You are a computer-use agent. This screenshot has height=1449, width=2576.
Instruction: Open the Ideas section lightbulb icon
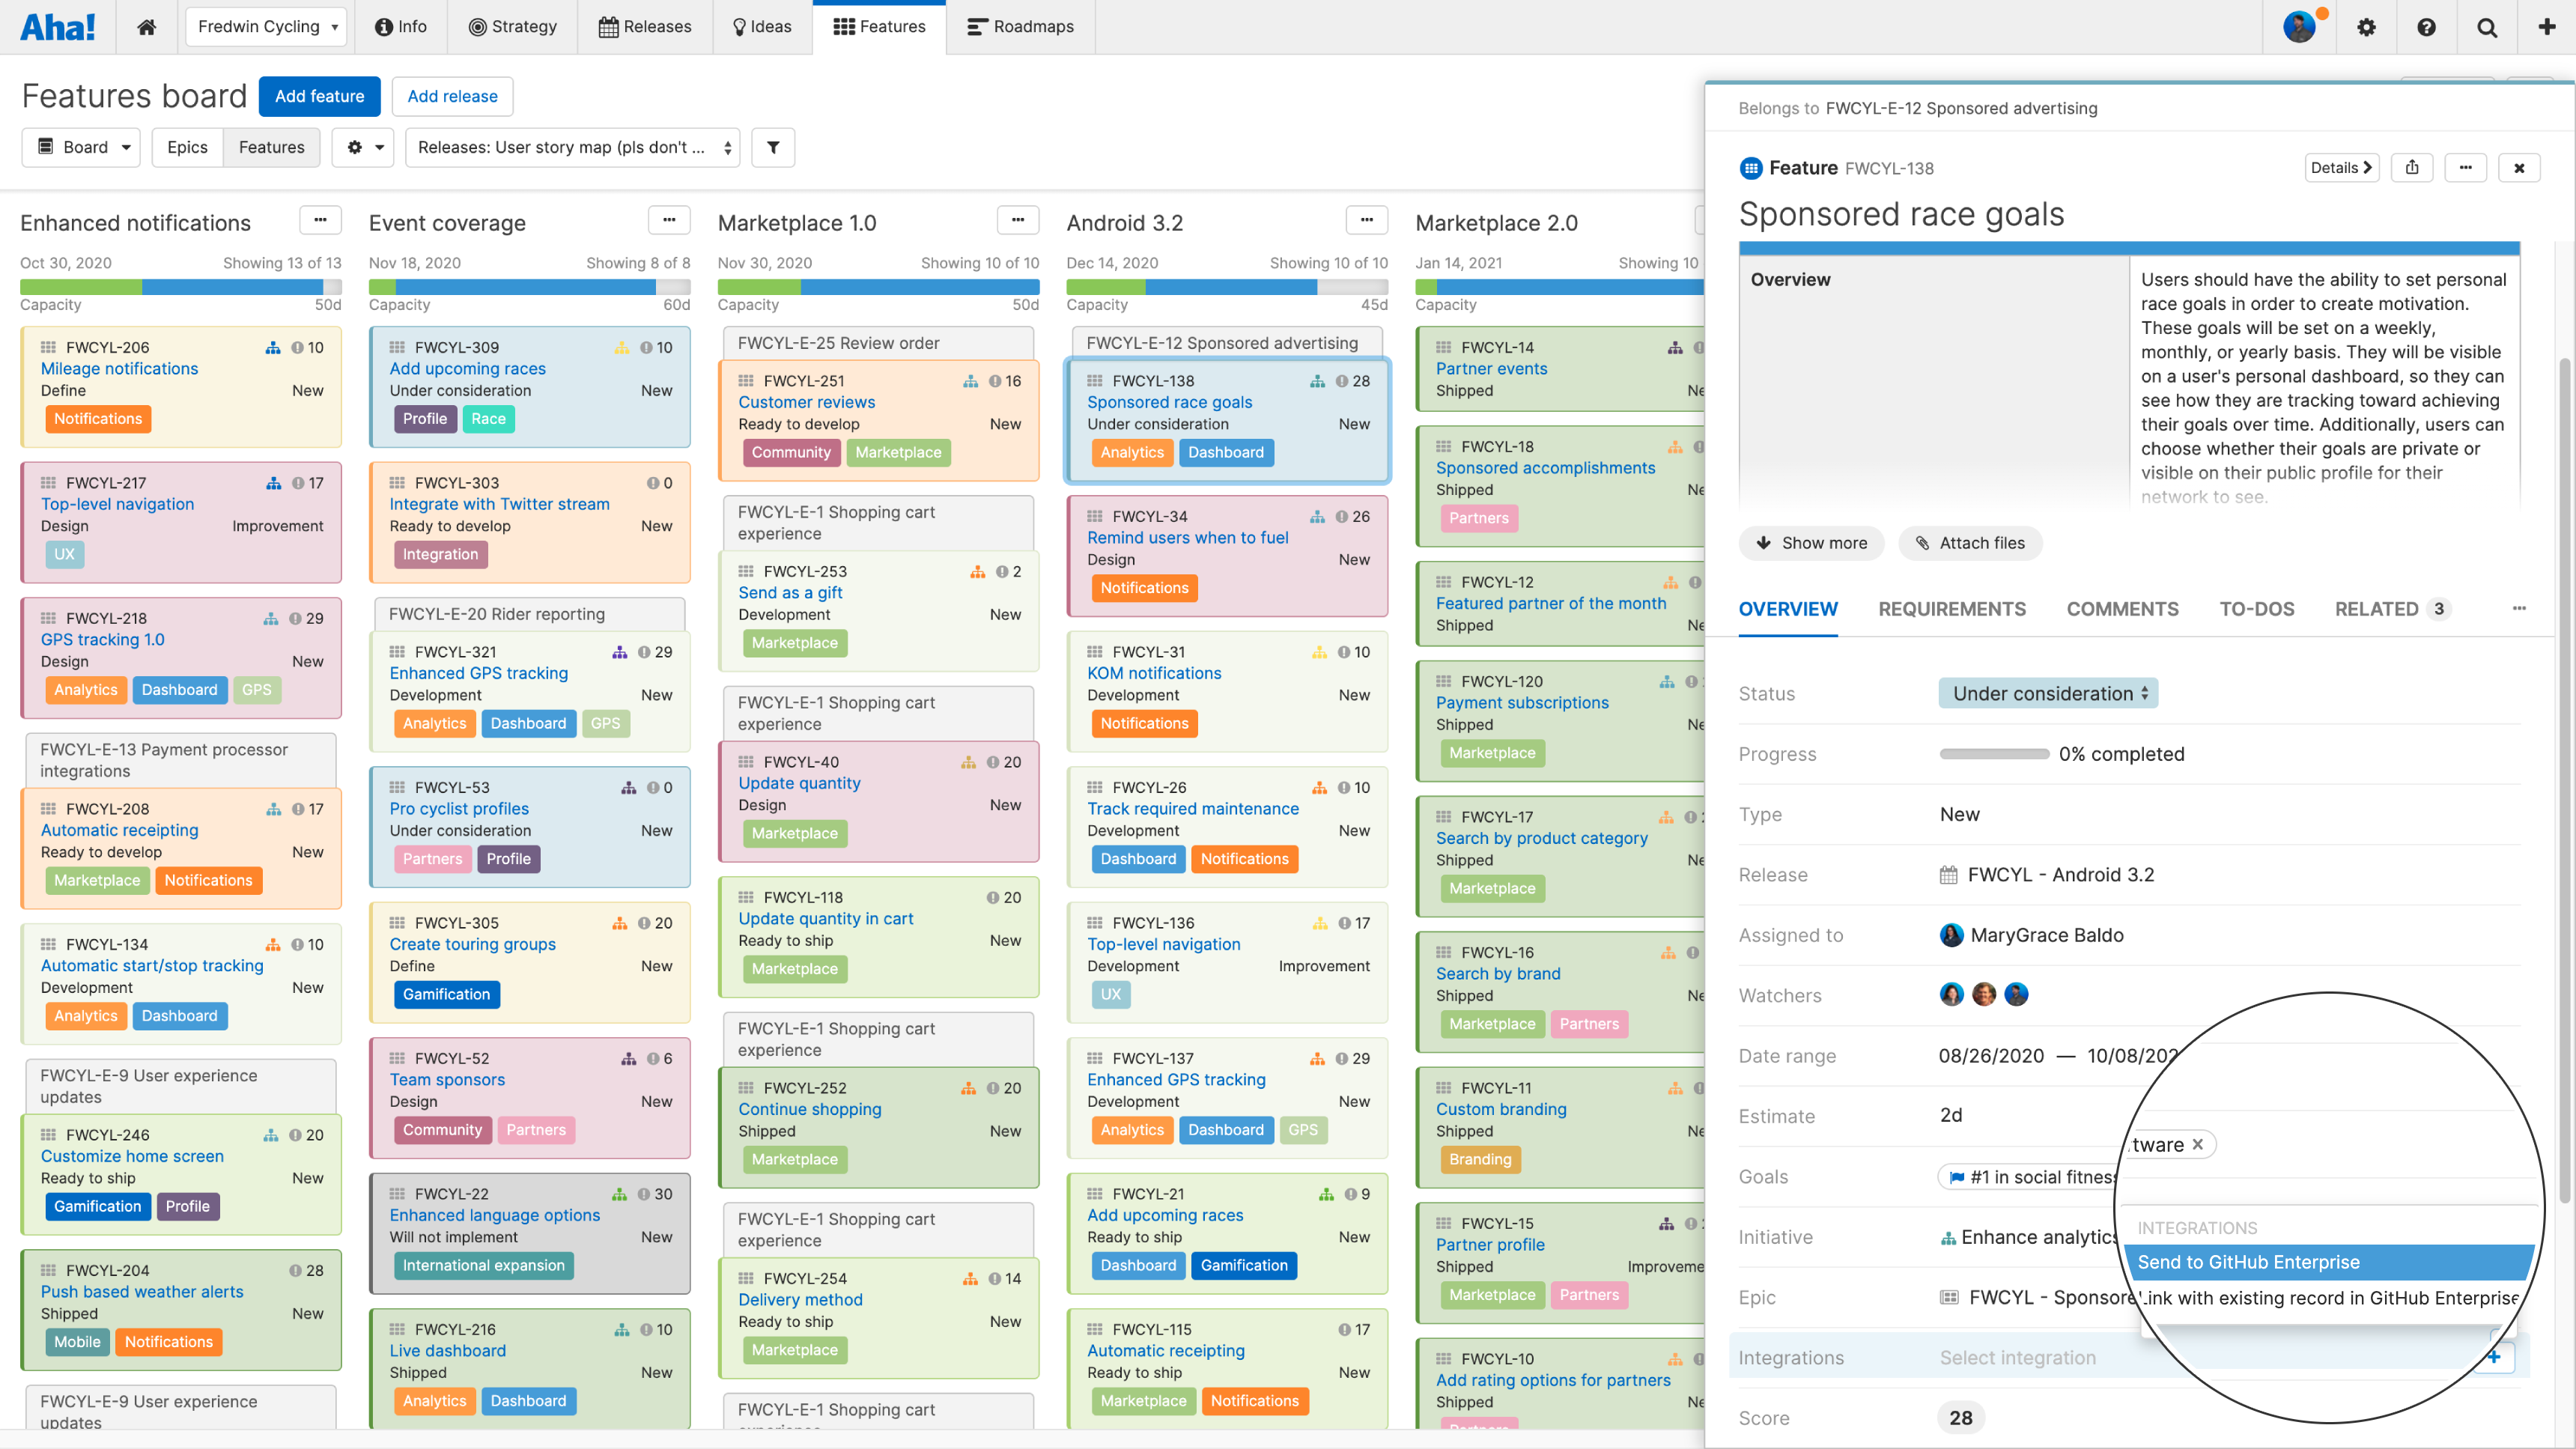click(x=740, y=26)
